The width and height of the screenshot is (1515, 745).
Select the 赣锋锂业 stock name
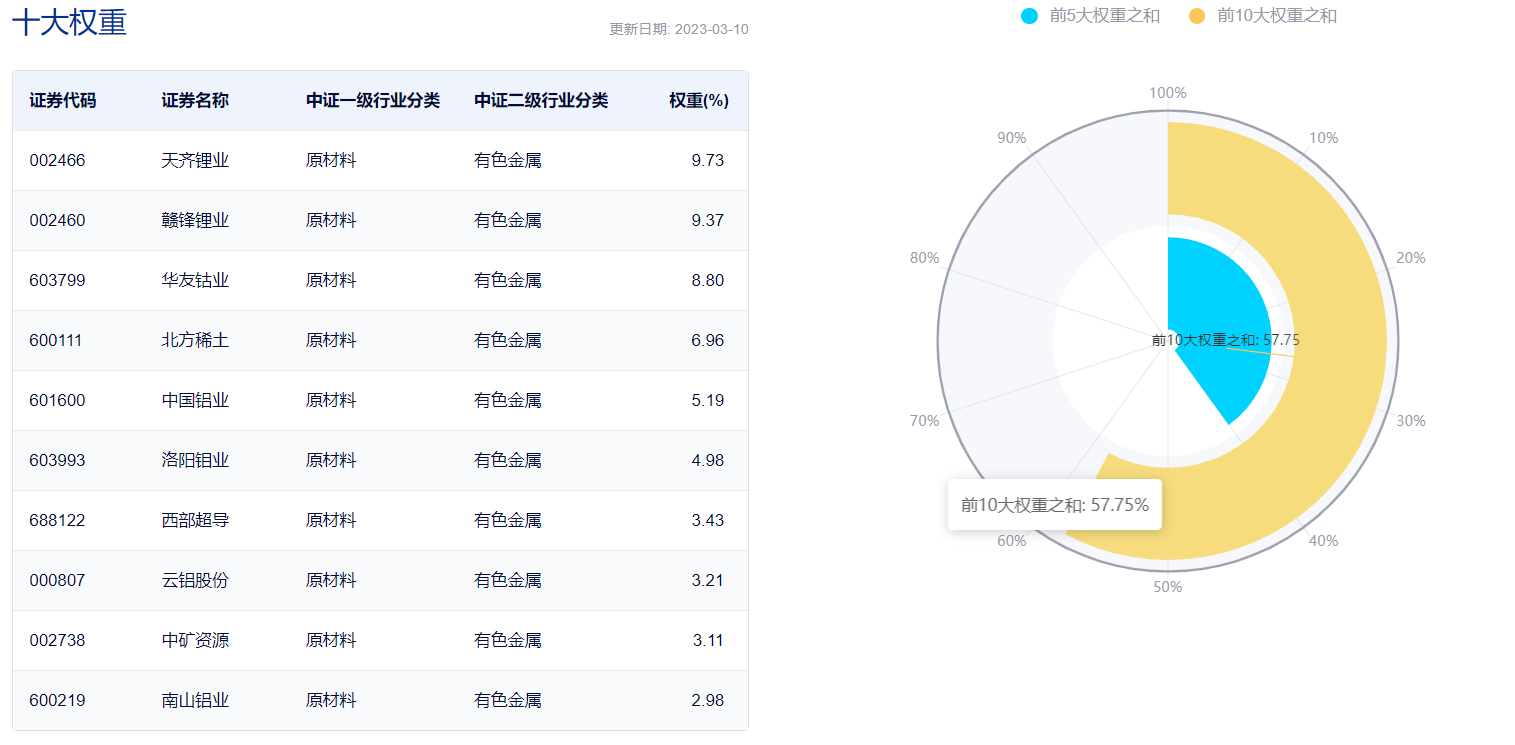click(x=195, y=221)
